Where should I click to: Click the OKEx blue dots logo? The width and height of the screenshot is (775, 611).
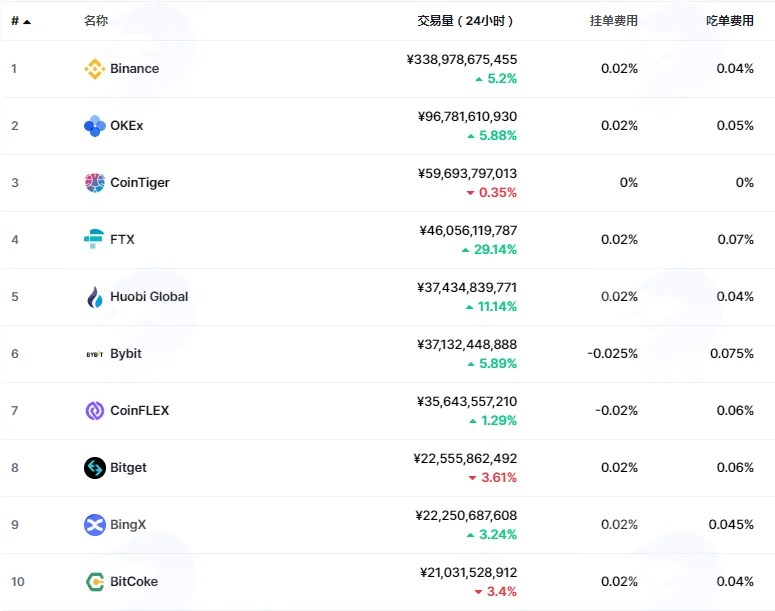coord(94,126)
